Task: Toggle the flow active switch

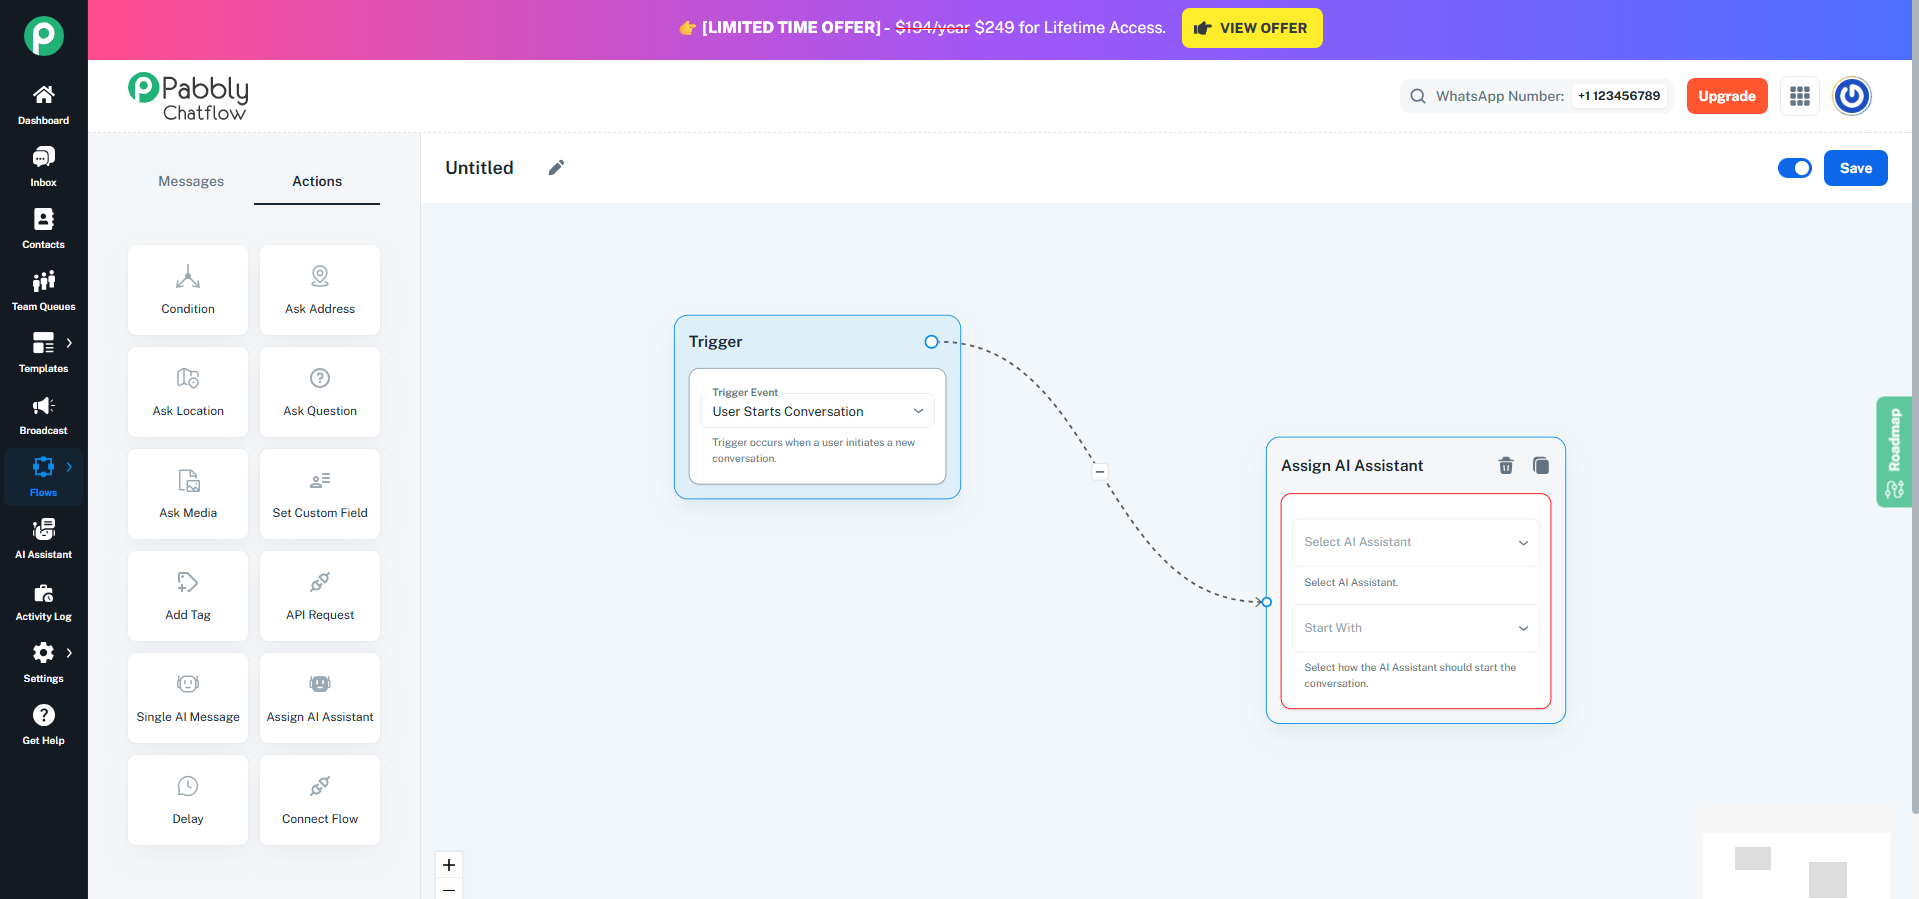Action: tap(1794, 168)
